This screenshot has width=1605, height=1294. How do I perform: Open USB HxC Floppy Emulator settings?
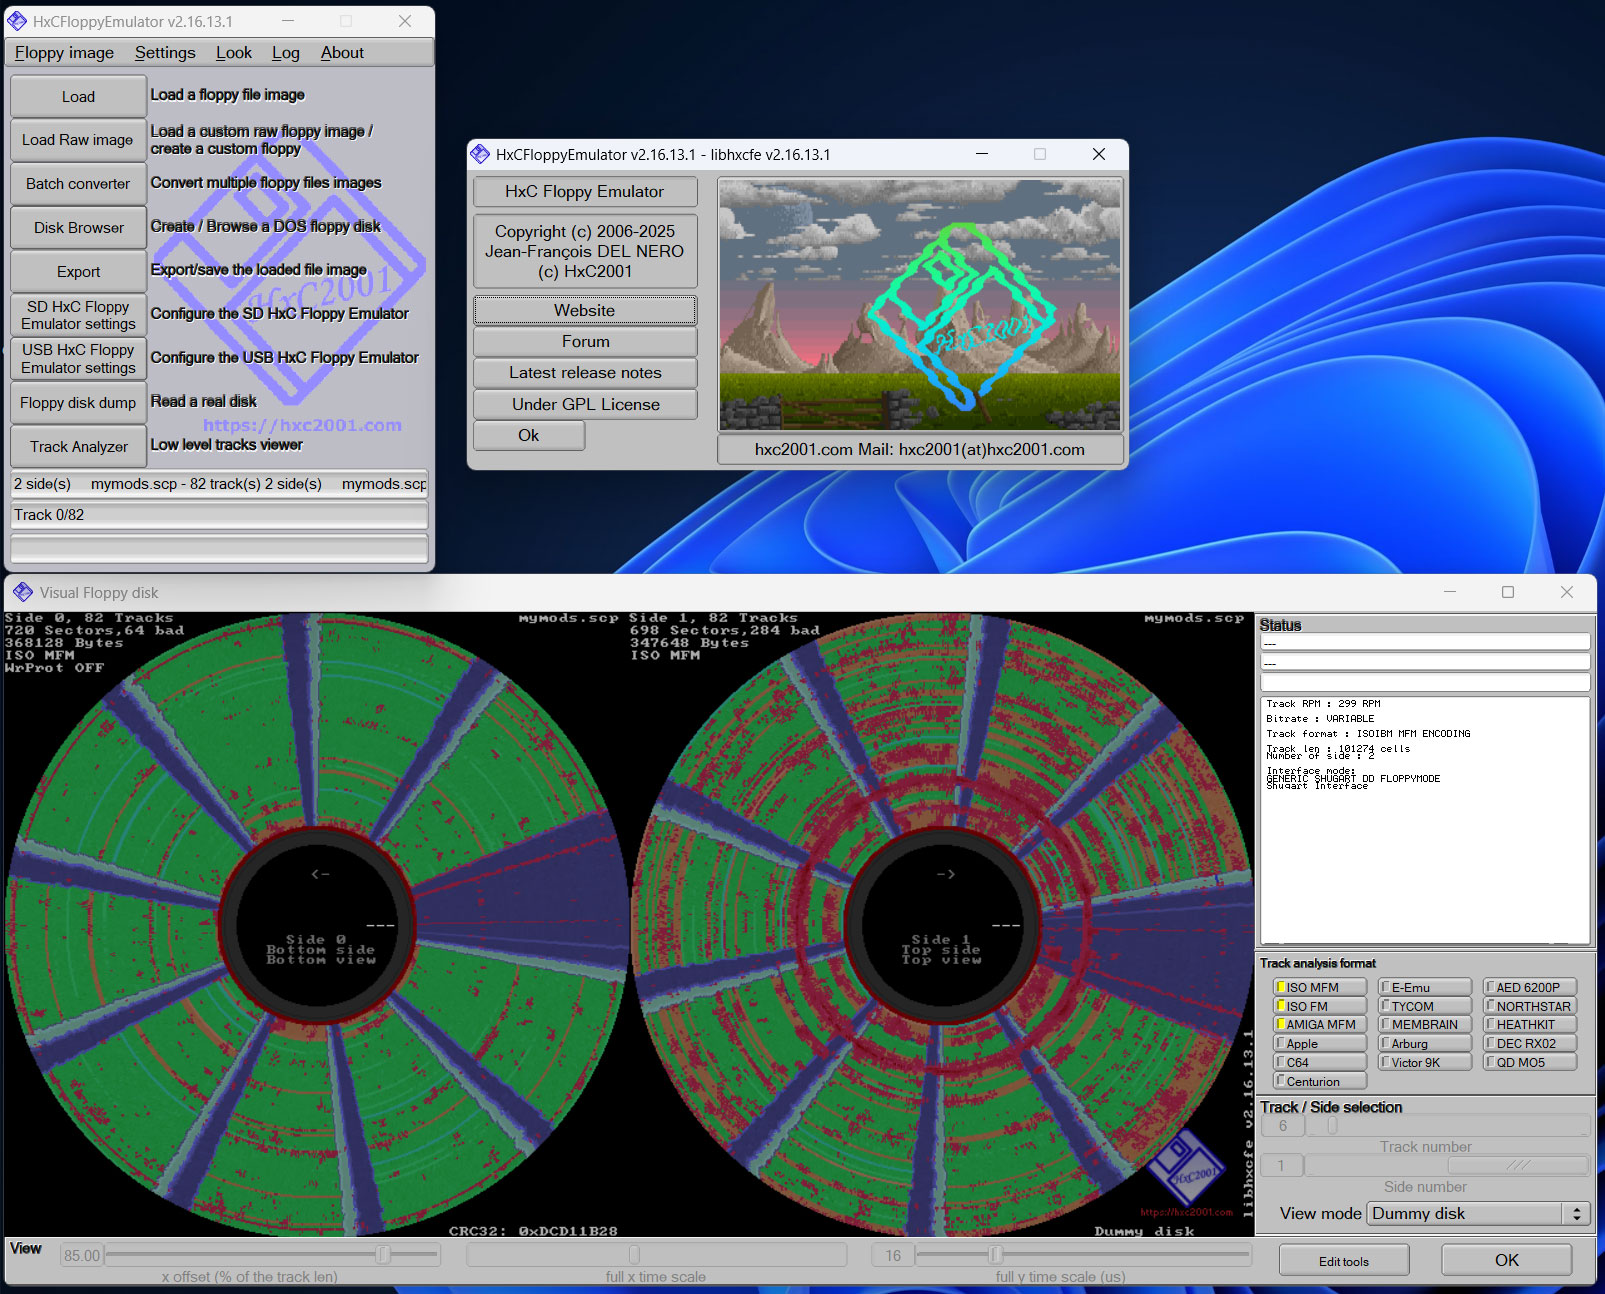point(78,359)
